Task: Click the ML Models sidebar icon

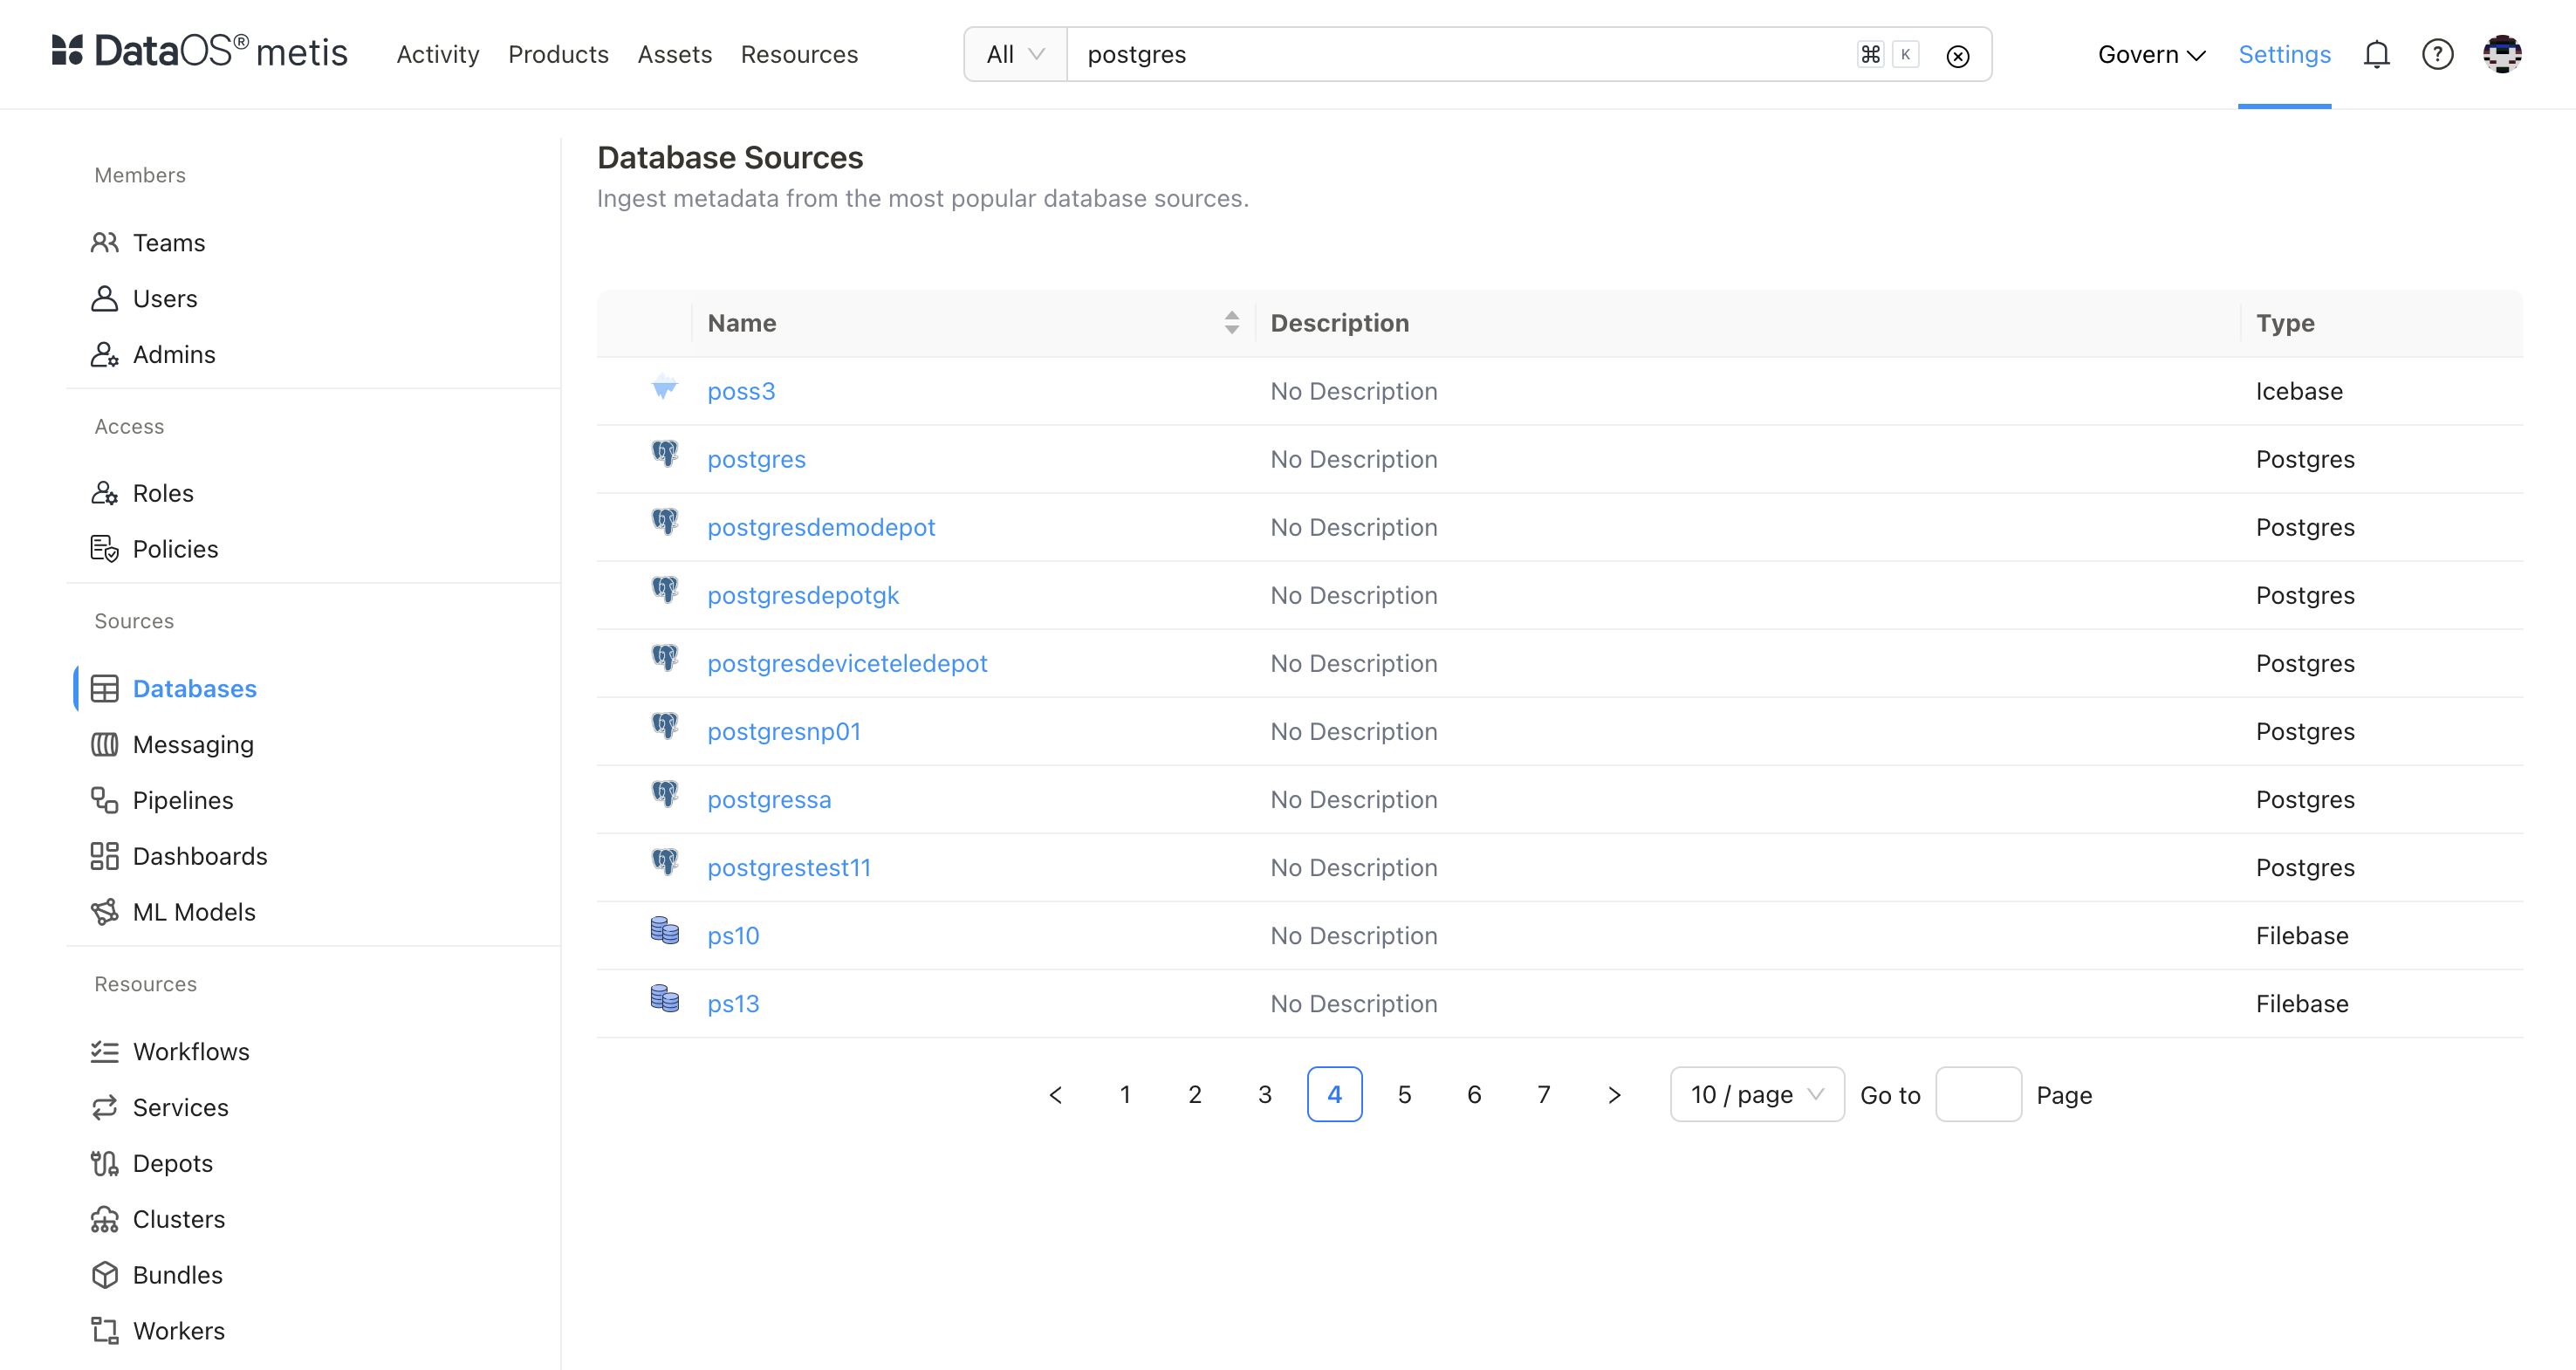Action: 105,912
